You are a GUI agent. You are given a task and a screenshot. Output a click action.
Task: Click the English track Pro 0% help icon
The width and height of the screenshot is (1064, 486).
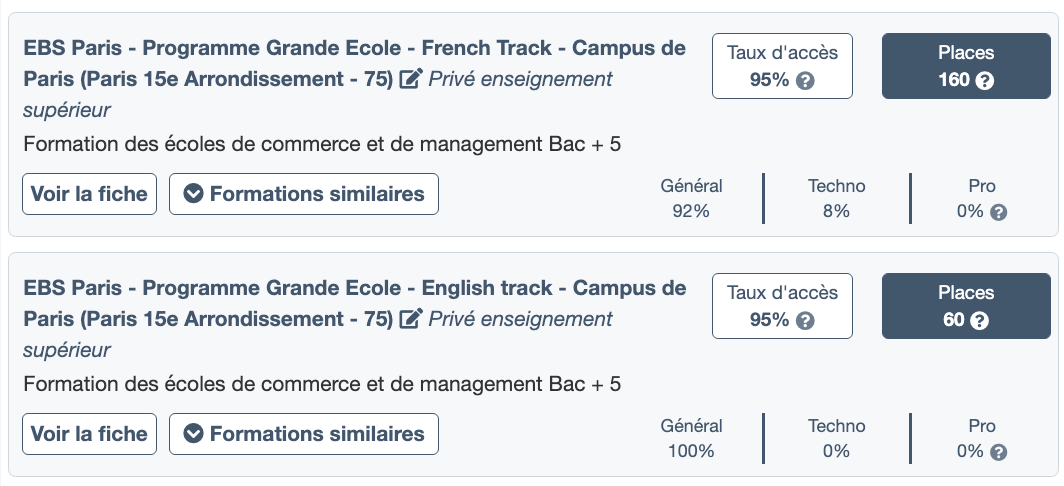coord(997,452)
